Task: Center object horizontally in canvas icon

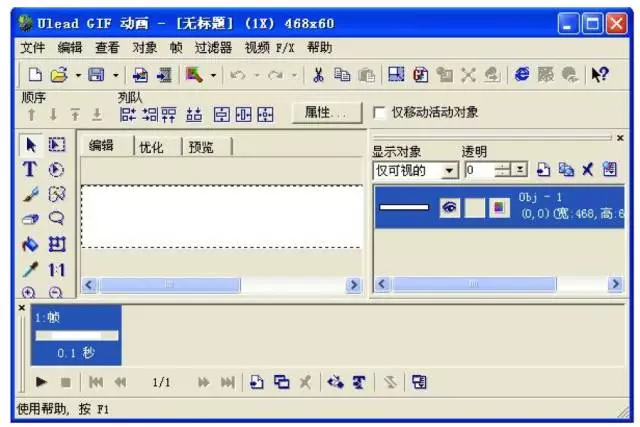Action: click(243, 115)
